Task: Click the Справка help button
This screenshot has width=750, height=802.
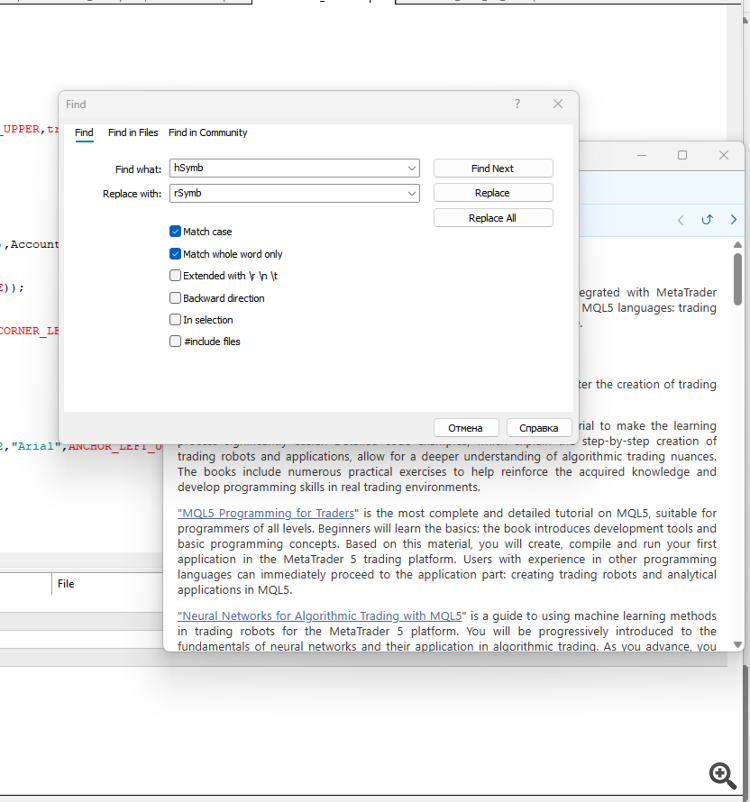Action: coord(539,428)
